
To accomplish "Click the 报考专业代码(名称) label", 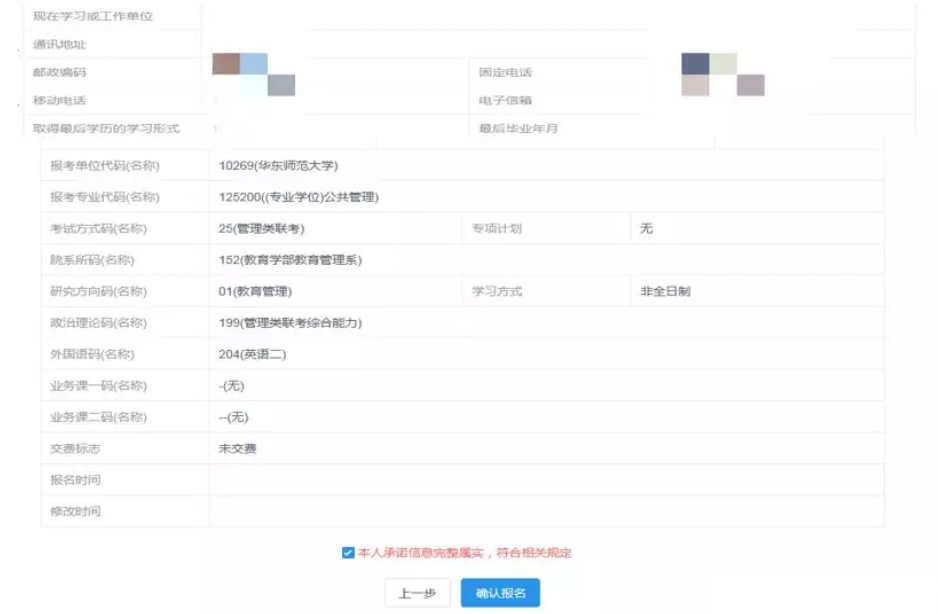I will pos(105,197).
